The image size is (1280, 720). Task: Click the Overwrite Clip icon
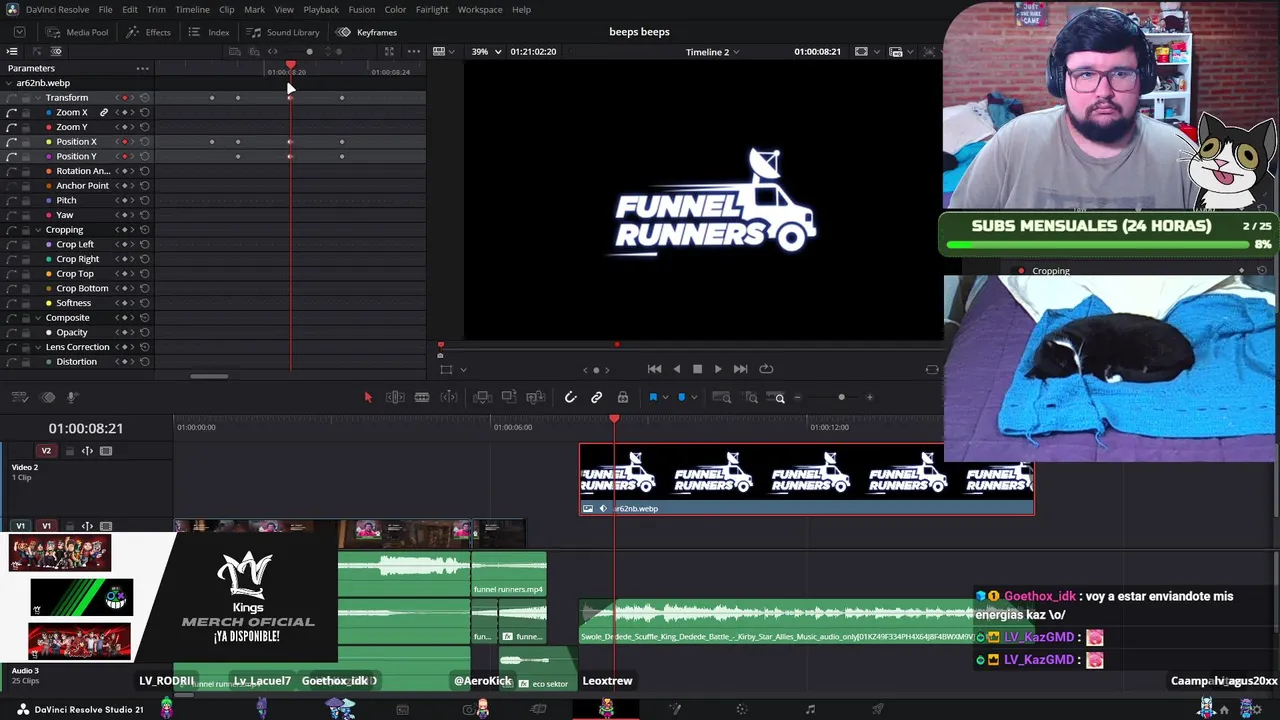509,398
